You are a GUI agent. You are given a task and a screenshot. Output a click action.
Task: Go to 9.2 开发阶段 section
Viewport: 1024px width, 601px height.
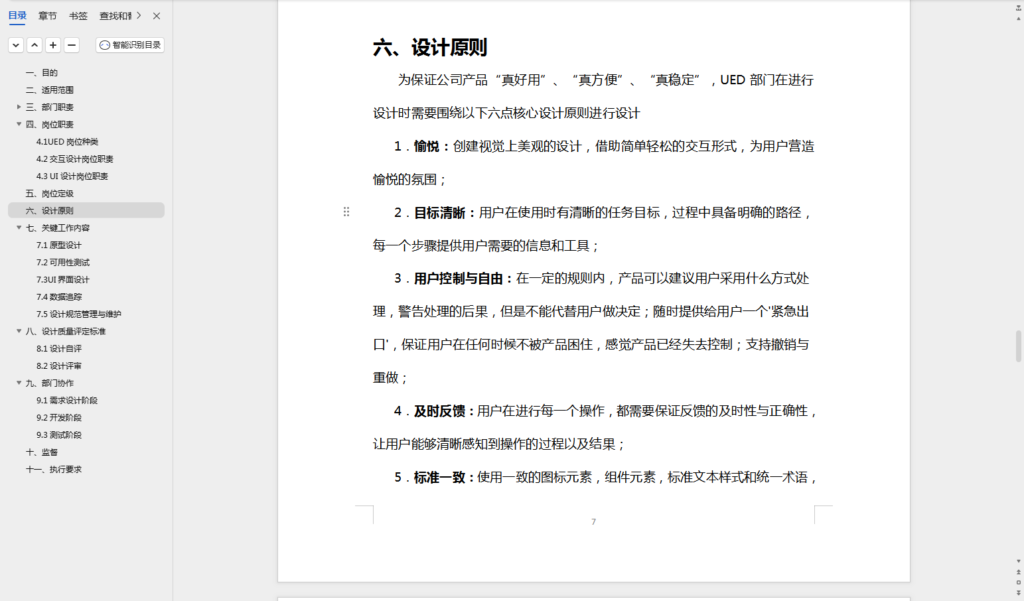59,417
